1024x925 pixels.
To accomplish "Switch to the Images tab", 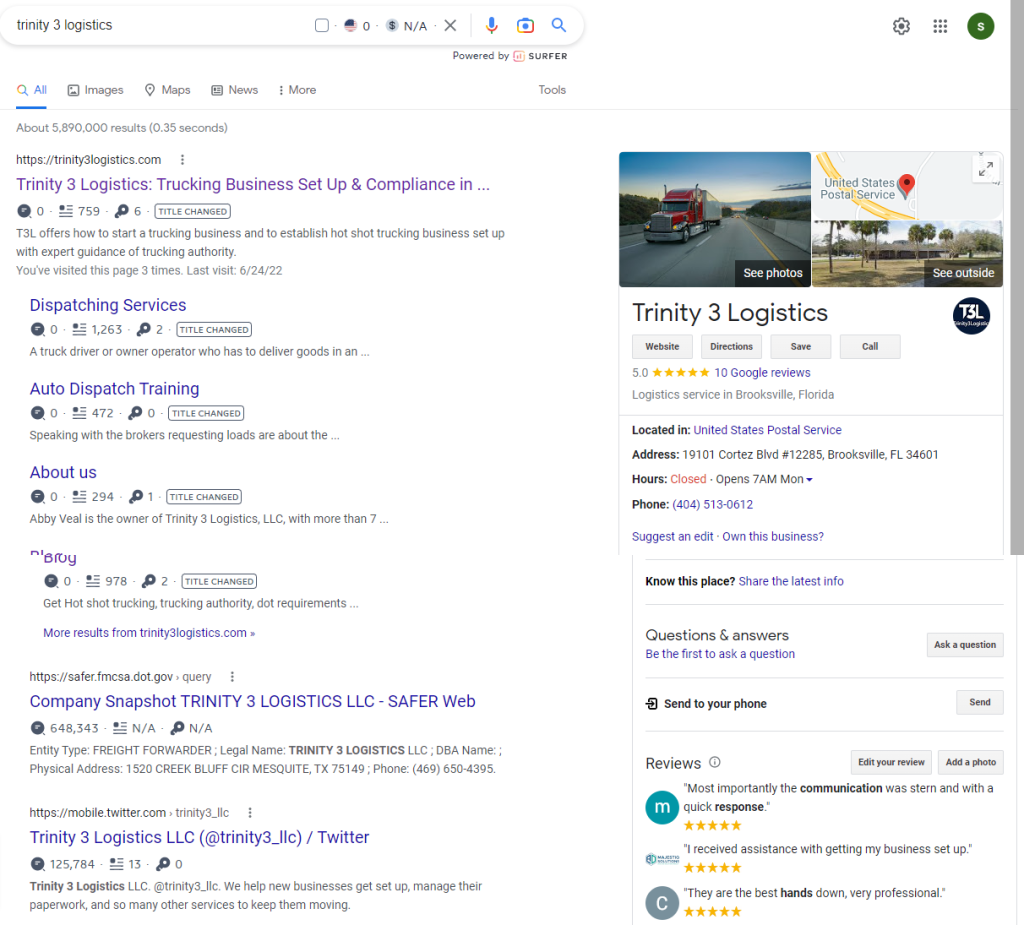I will pos(95,90).
